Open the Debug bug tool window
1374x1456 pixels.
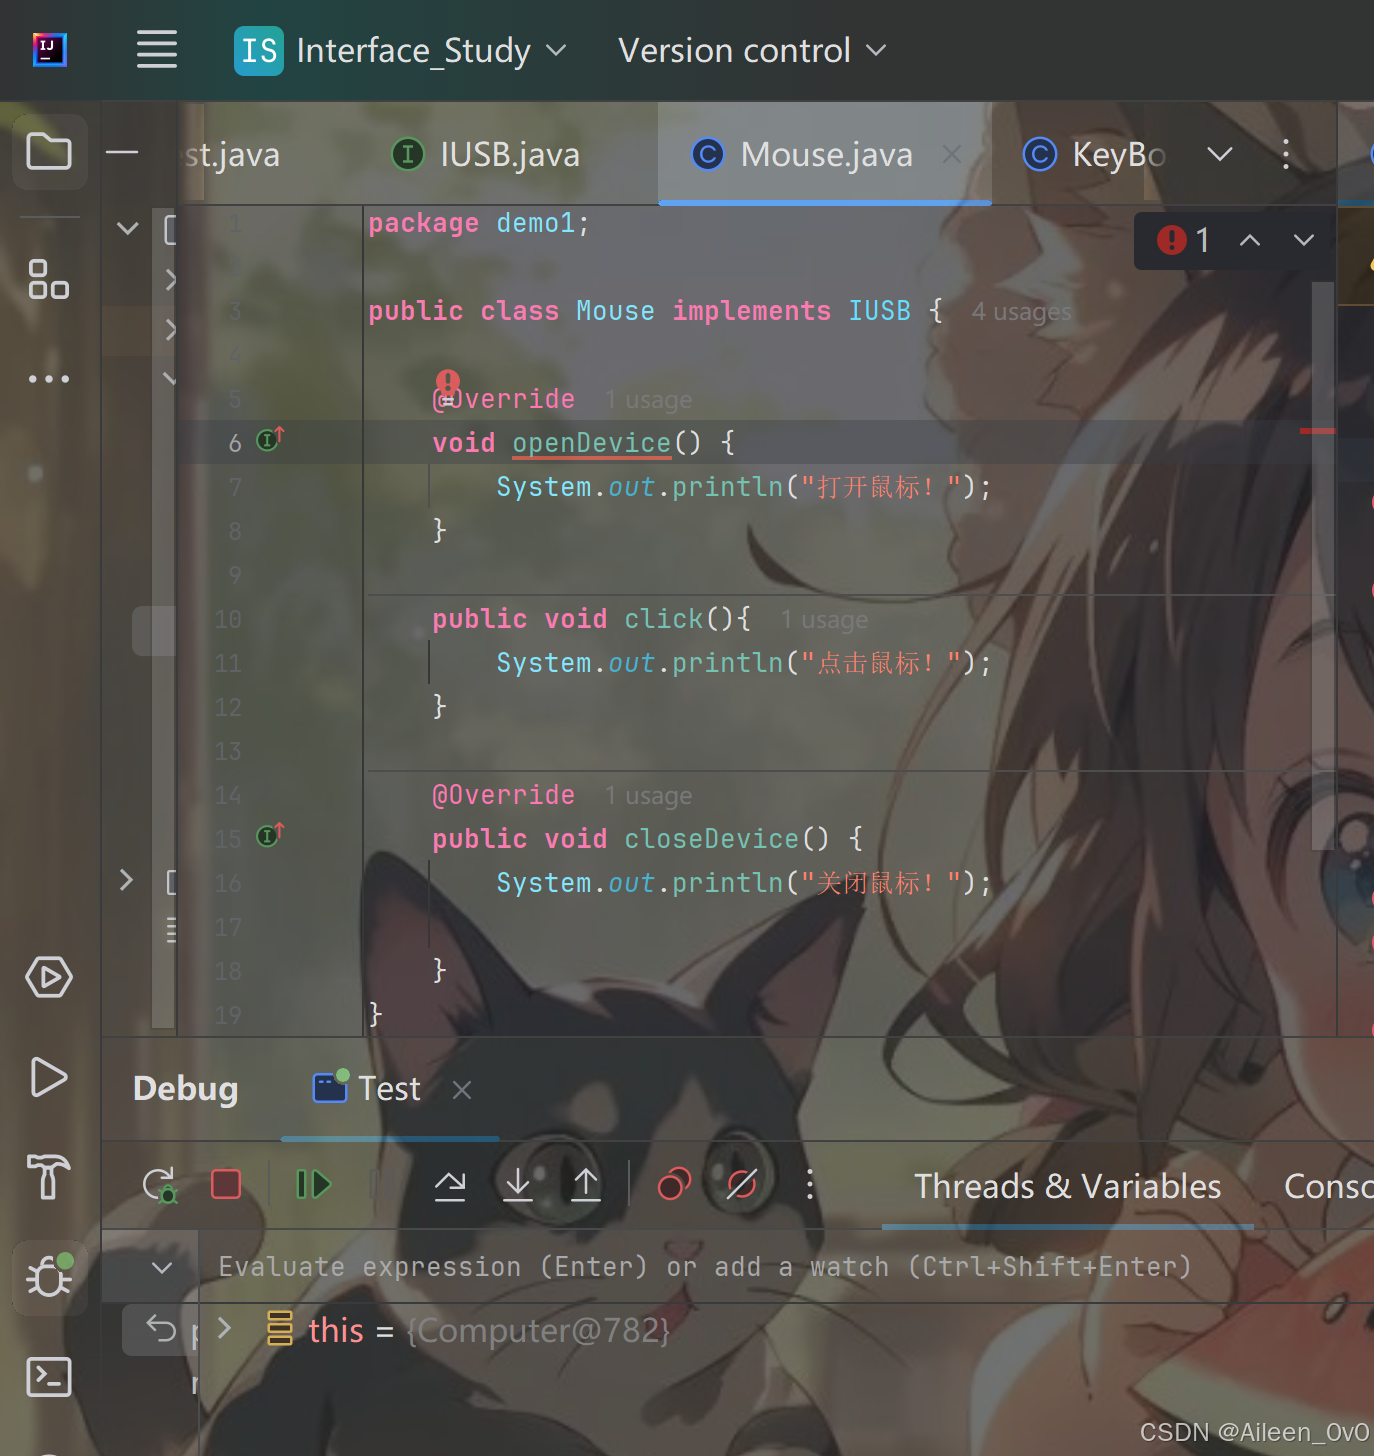[49, 1277]
